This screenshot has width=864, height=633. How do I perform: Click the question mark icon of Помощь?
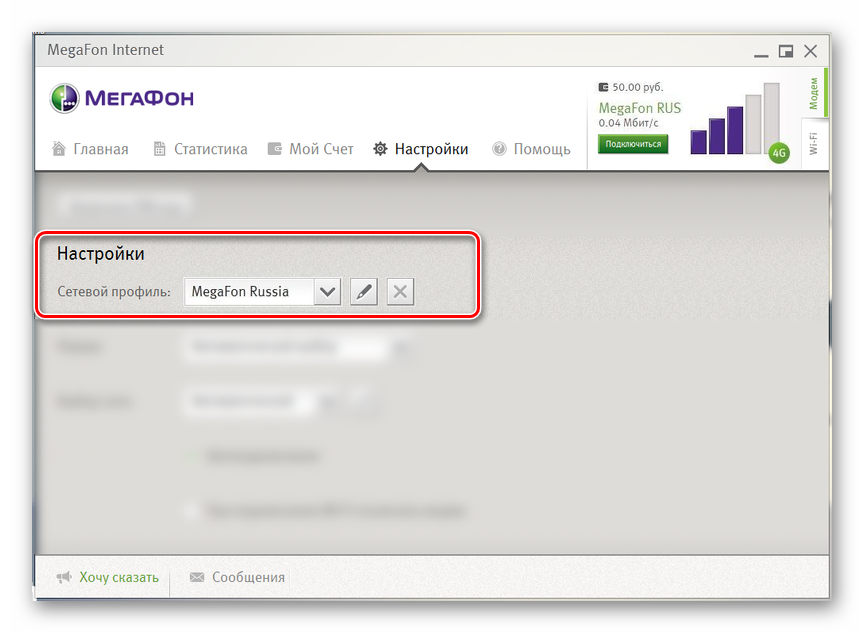499,149
